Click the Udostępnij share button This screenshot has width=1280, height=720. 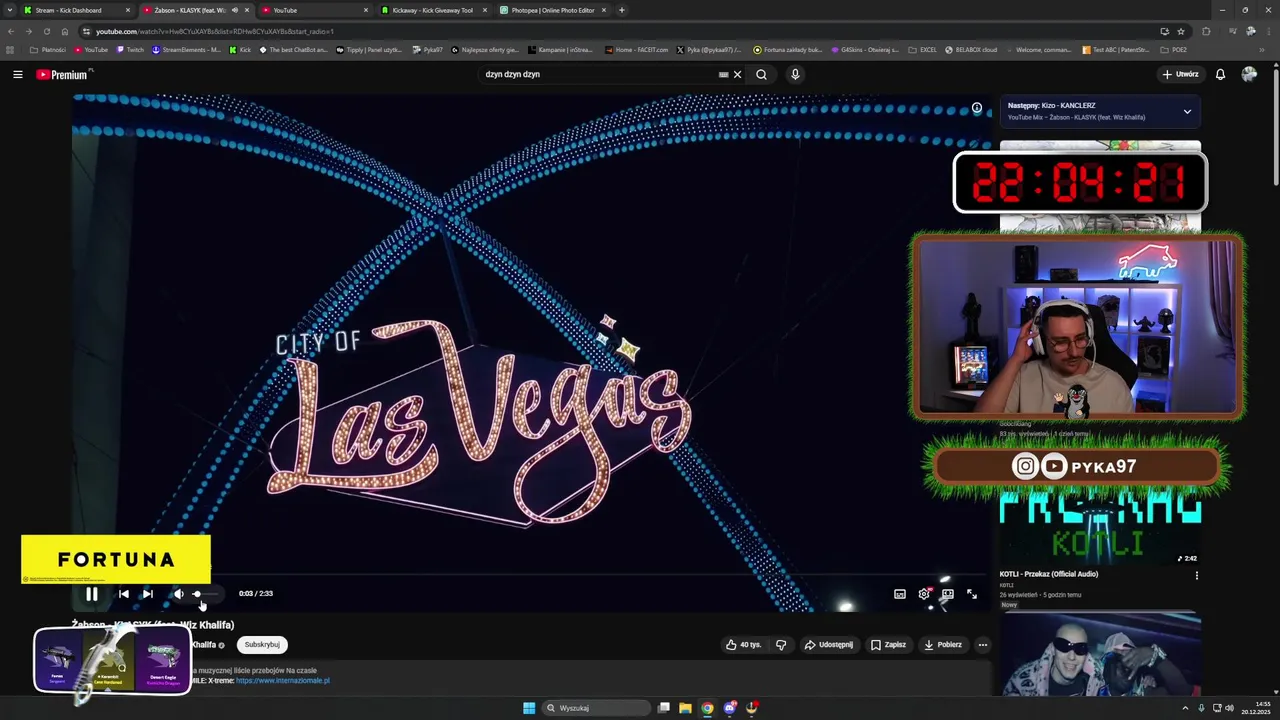tap(828, 645)
